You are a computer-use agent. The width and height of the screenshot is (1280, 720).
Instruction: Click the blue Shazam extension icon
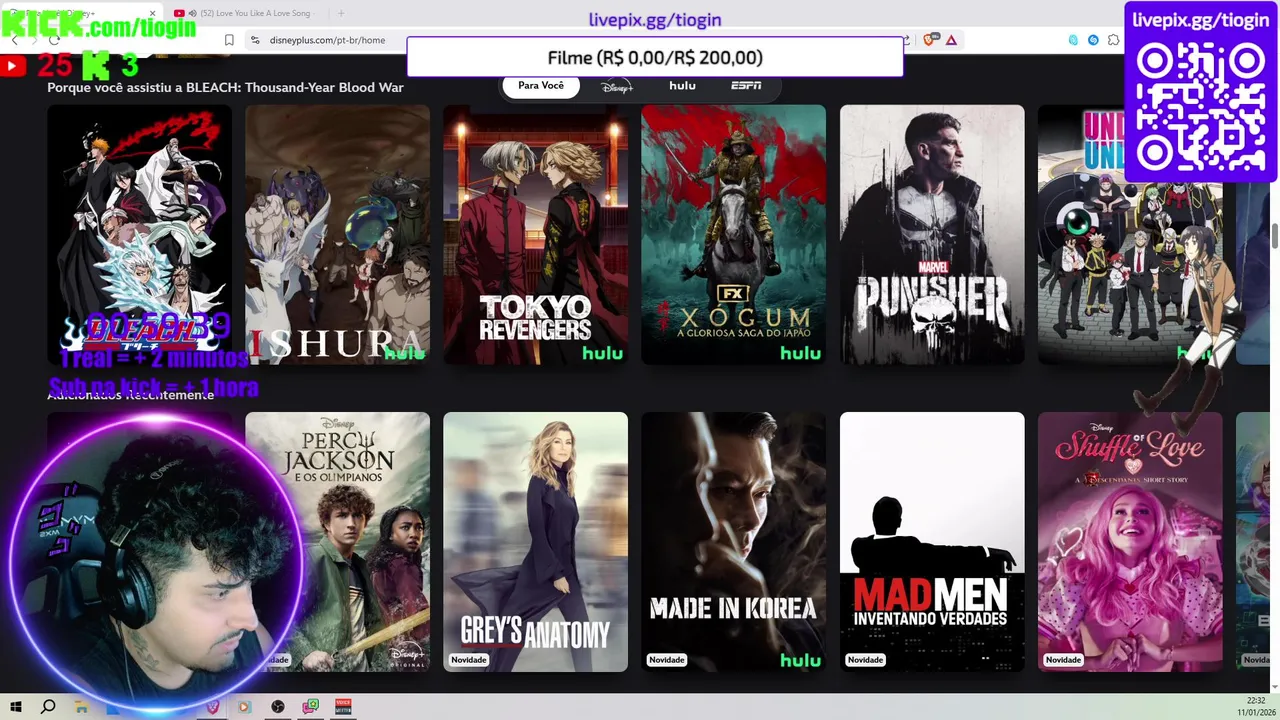[1093, 40]
